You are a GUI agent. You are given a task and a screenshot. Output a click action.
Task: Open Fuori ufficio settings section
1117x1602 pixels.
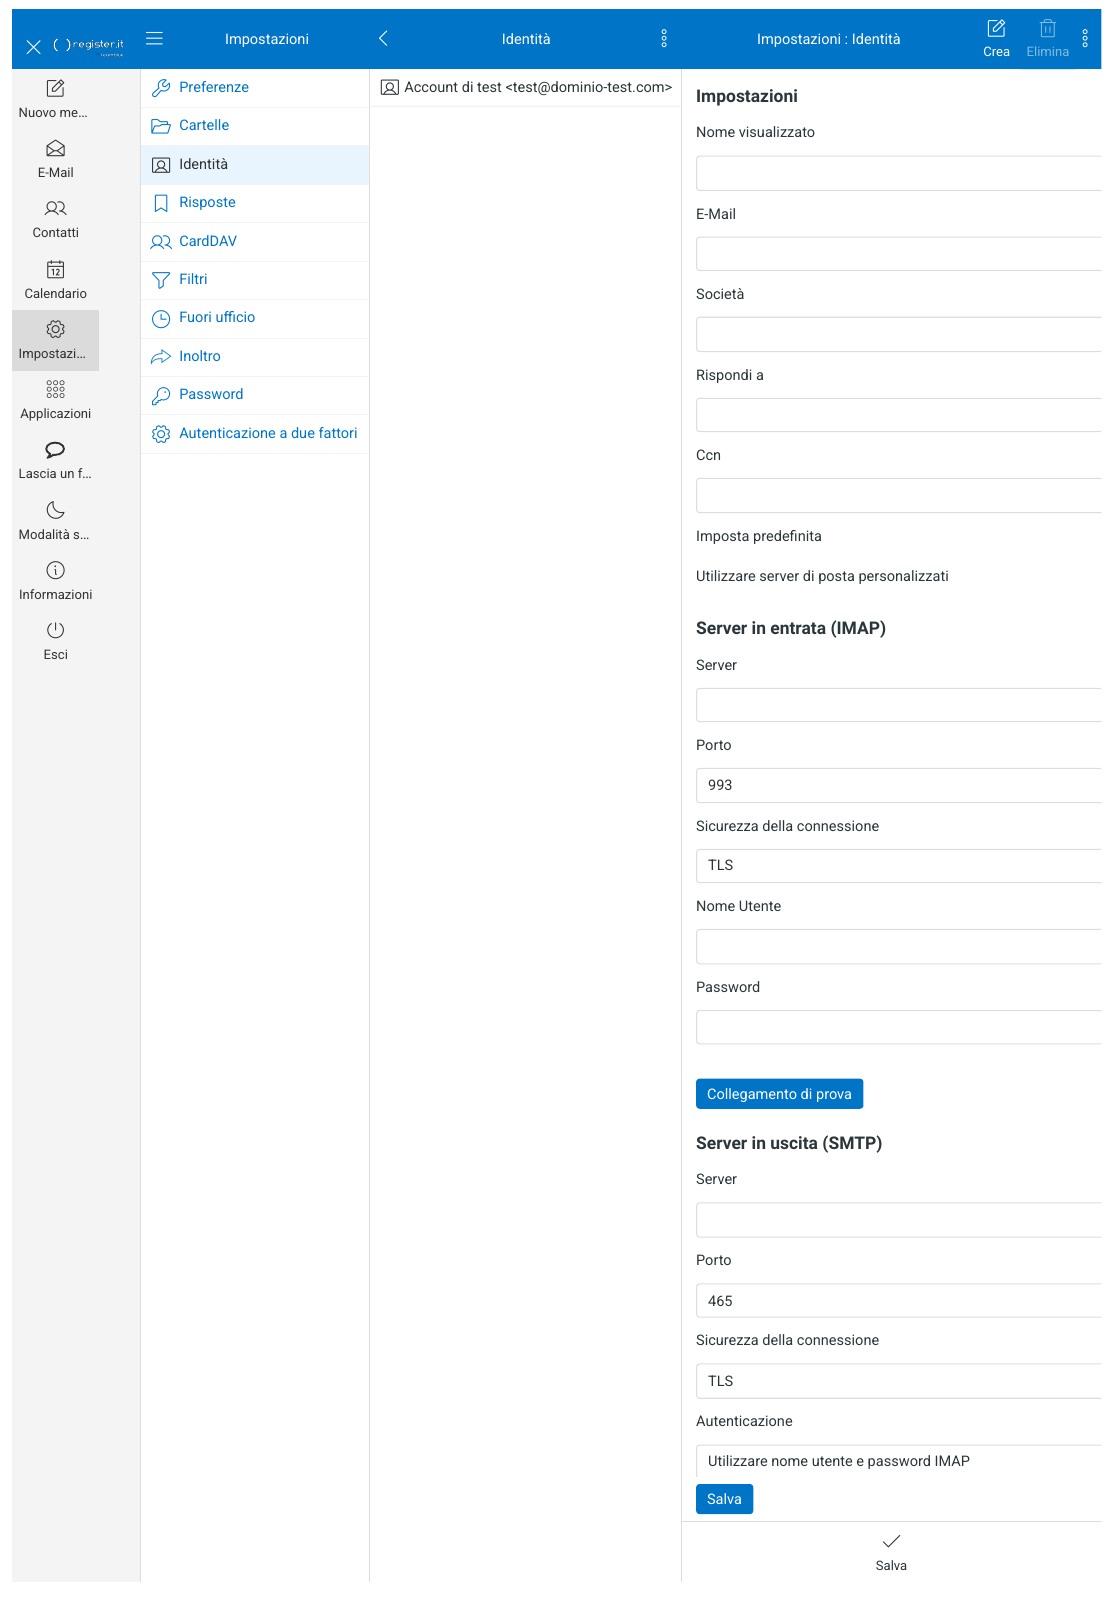click(x=255, y=318)
